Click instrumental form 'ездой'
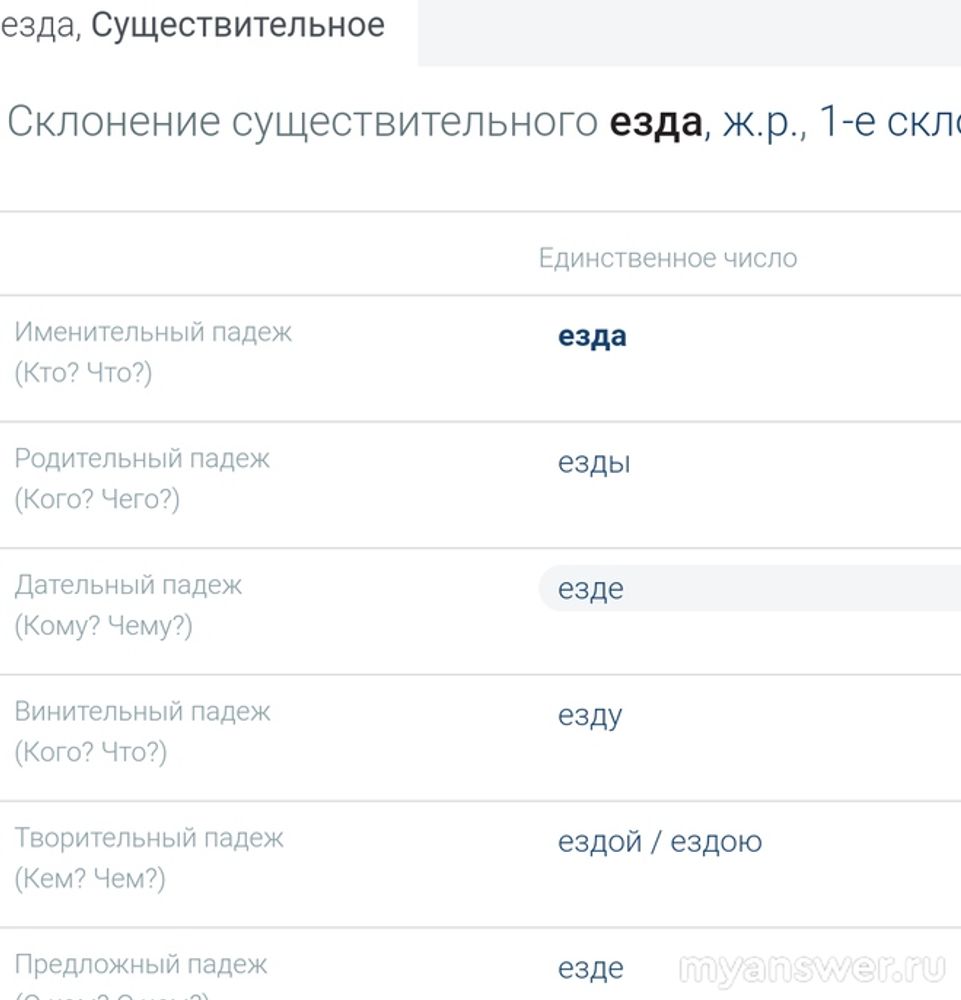 (x=599, y=842)
